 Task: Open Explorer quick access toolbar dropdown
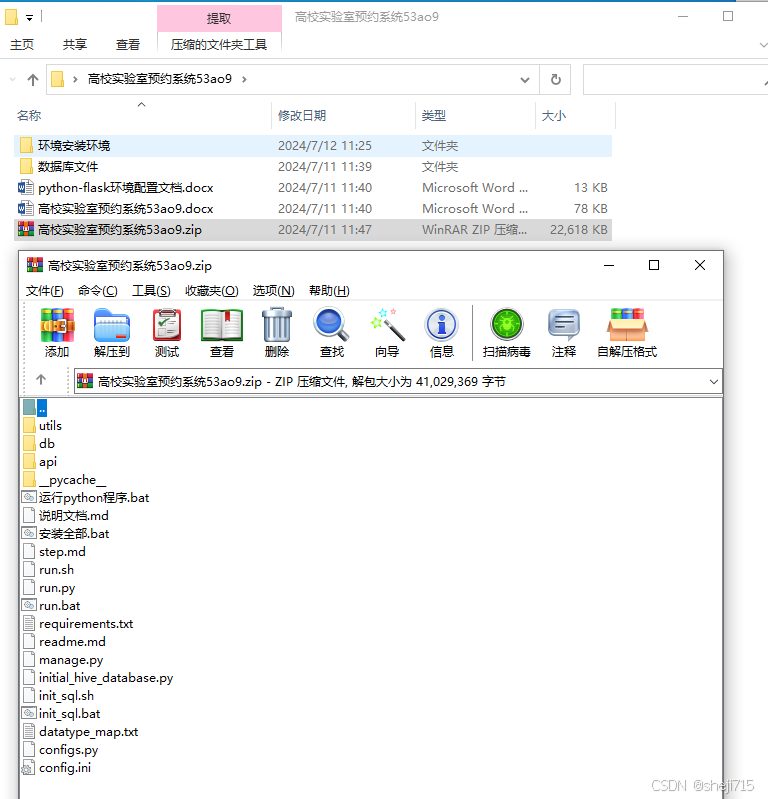point(30,18)
